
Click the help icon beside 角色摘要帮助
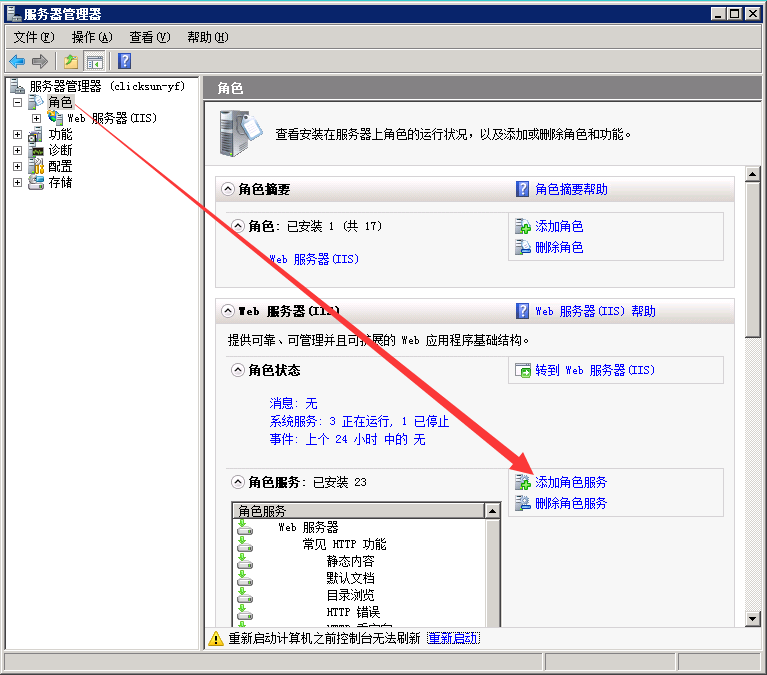[523, 189]
